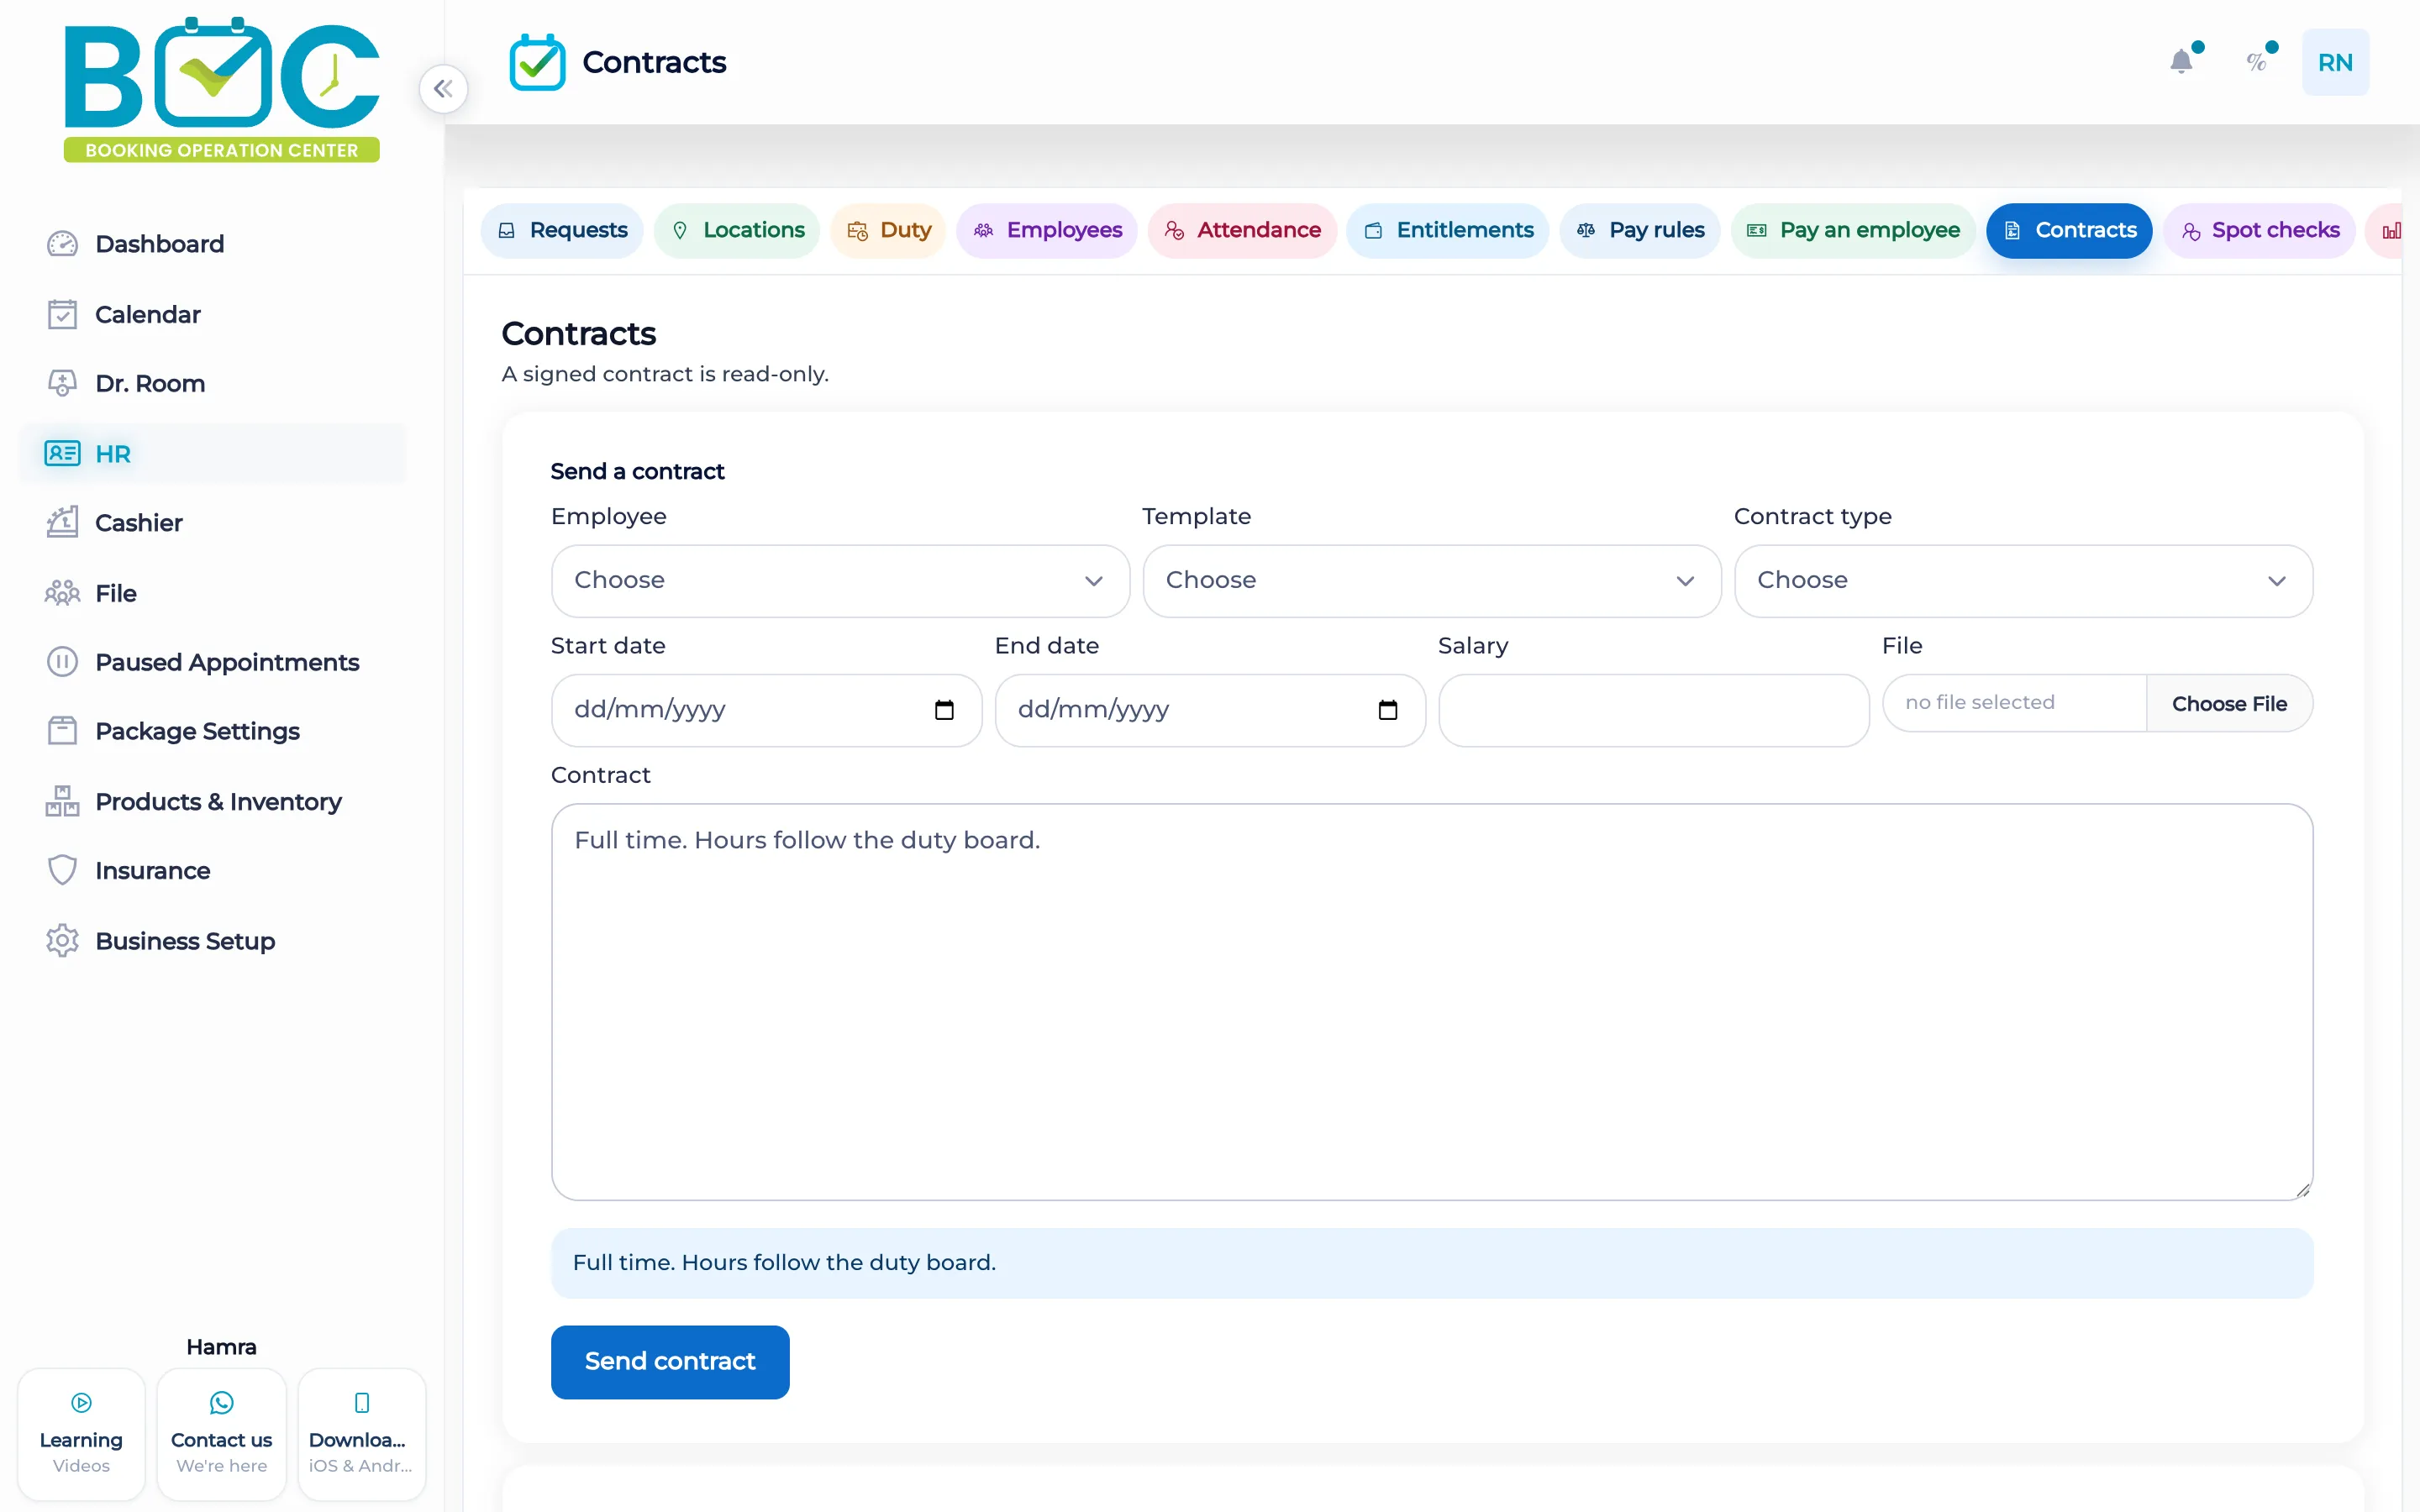
Task: Click the Send contract button
Action: 670,1362
